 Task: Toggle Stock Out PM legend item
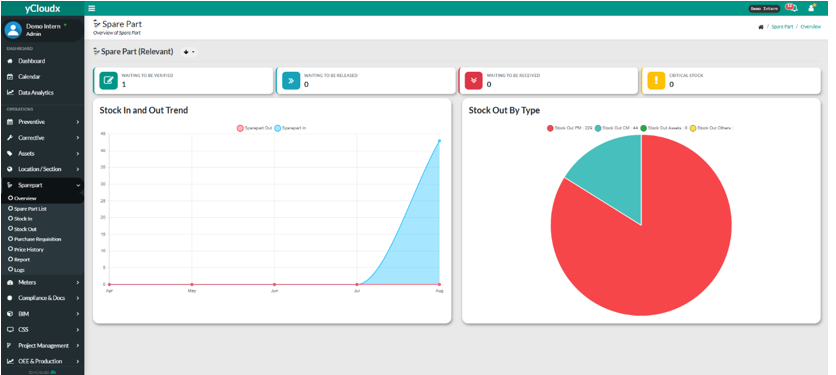[569, 128]
